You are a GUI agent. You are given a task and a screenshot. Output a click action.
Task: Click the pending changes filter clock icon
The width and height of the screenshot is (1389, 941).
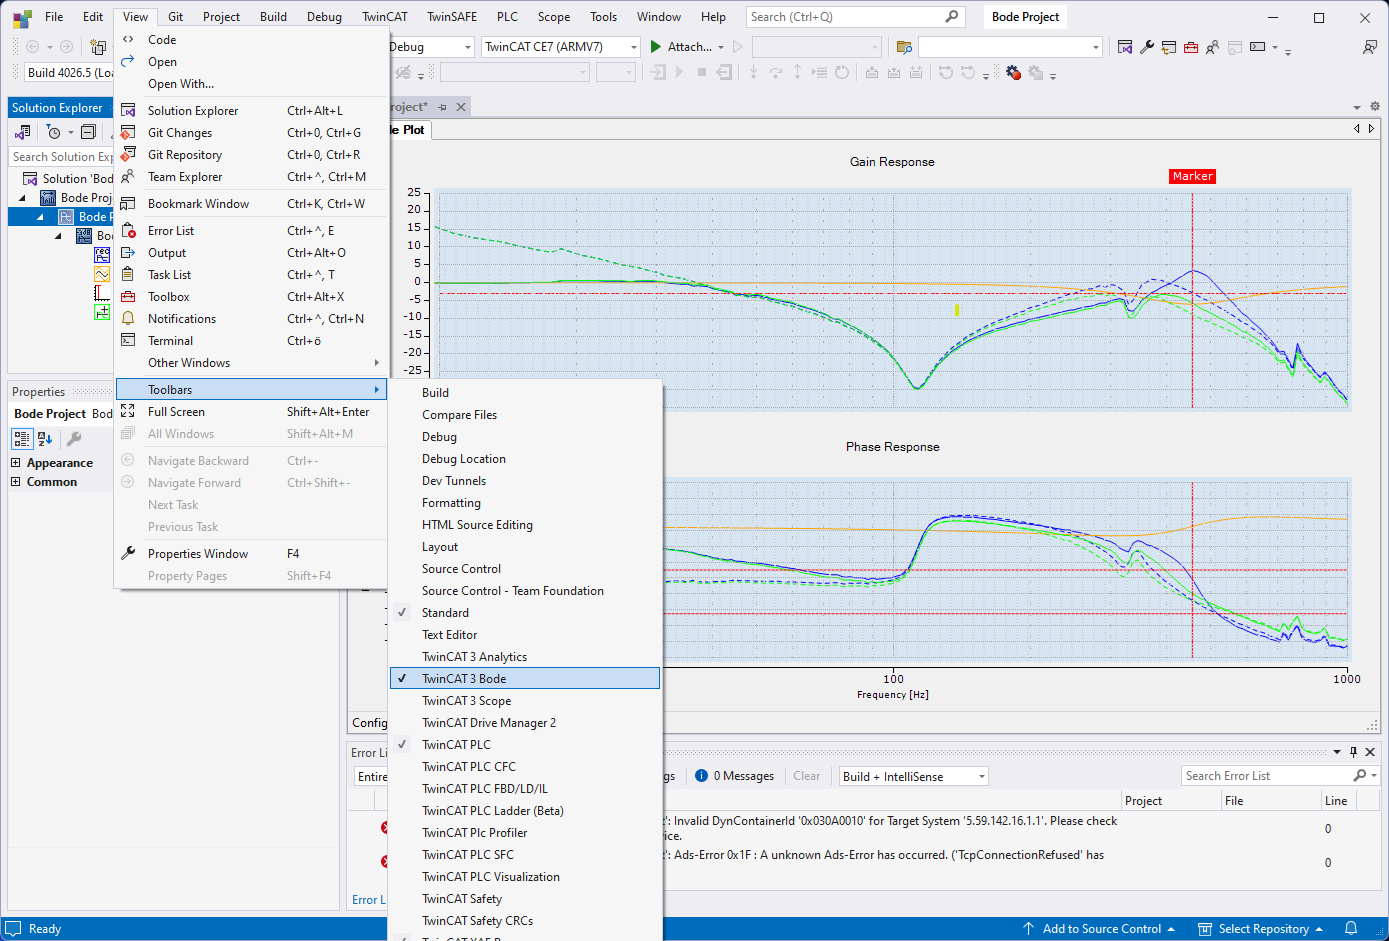(54, 132)
